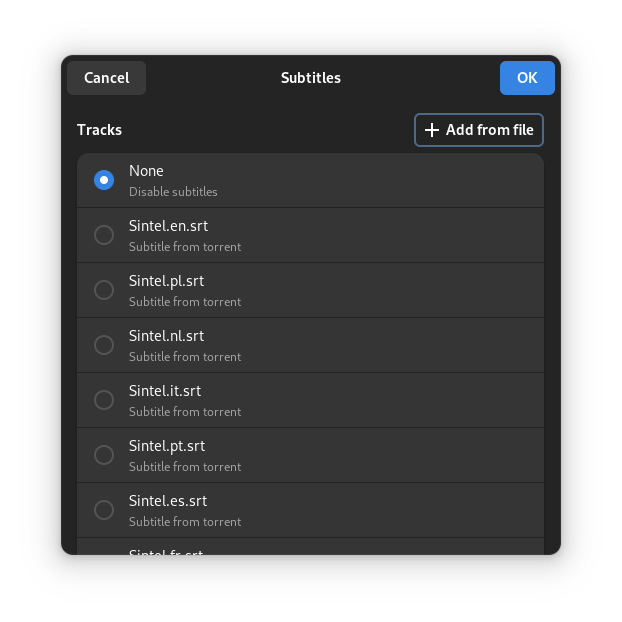Screen dimensions: 622x622
Task: Confirm subtitle choice with OK
Action: (x=527, y=78)
